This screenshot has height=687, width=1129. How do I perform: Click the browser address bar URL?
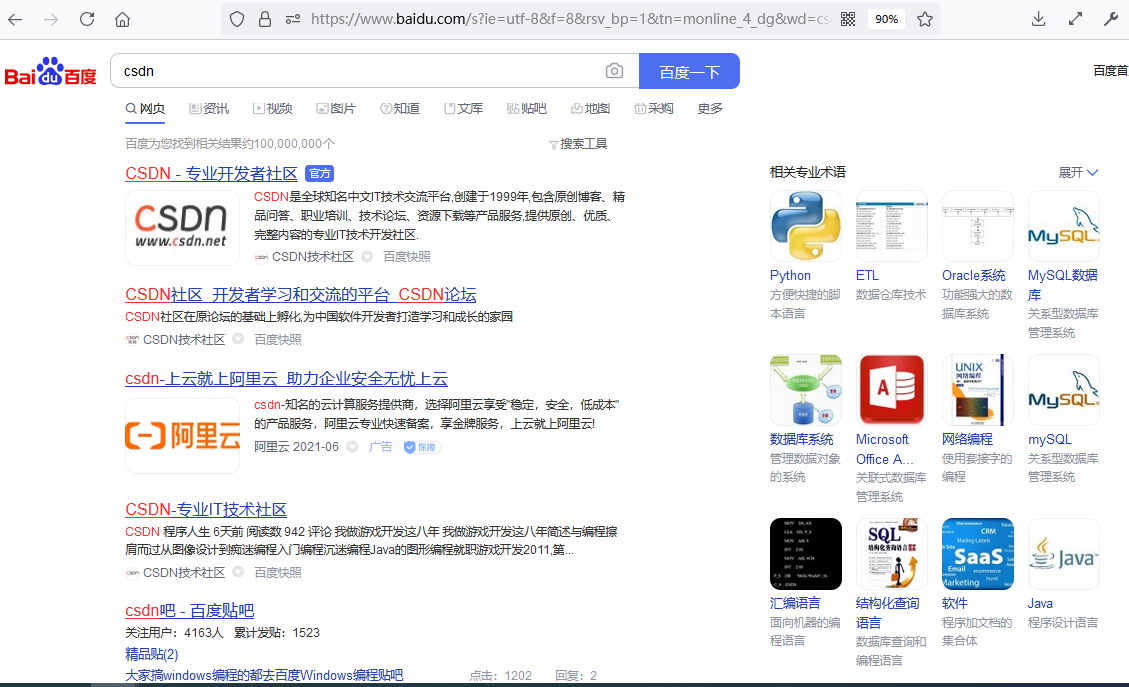(569, 19)
